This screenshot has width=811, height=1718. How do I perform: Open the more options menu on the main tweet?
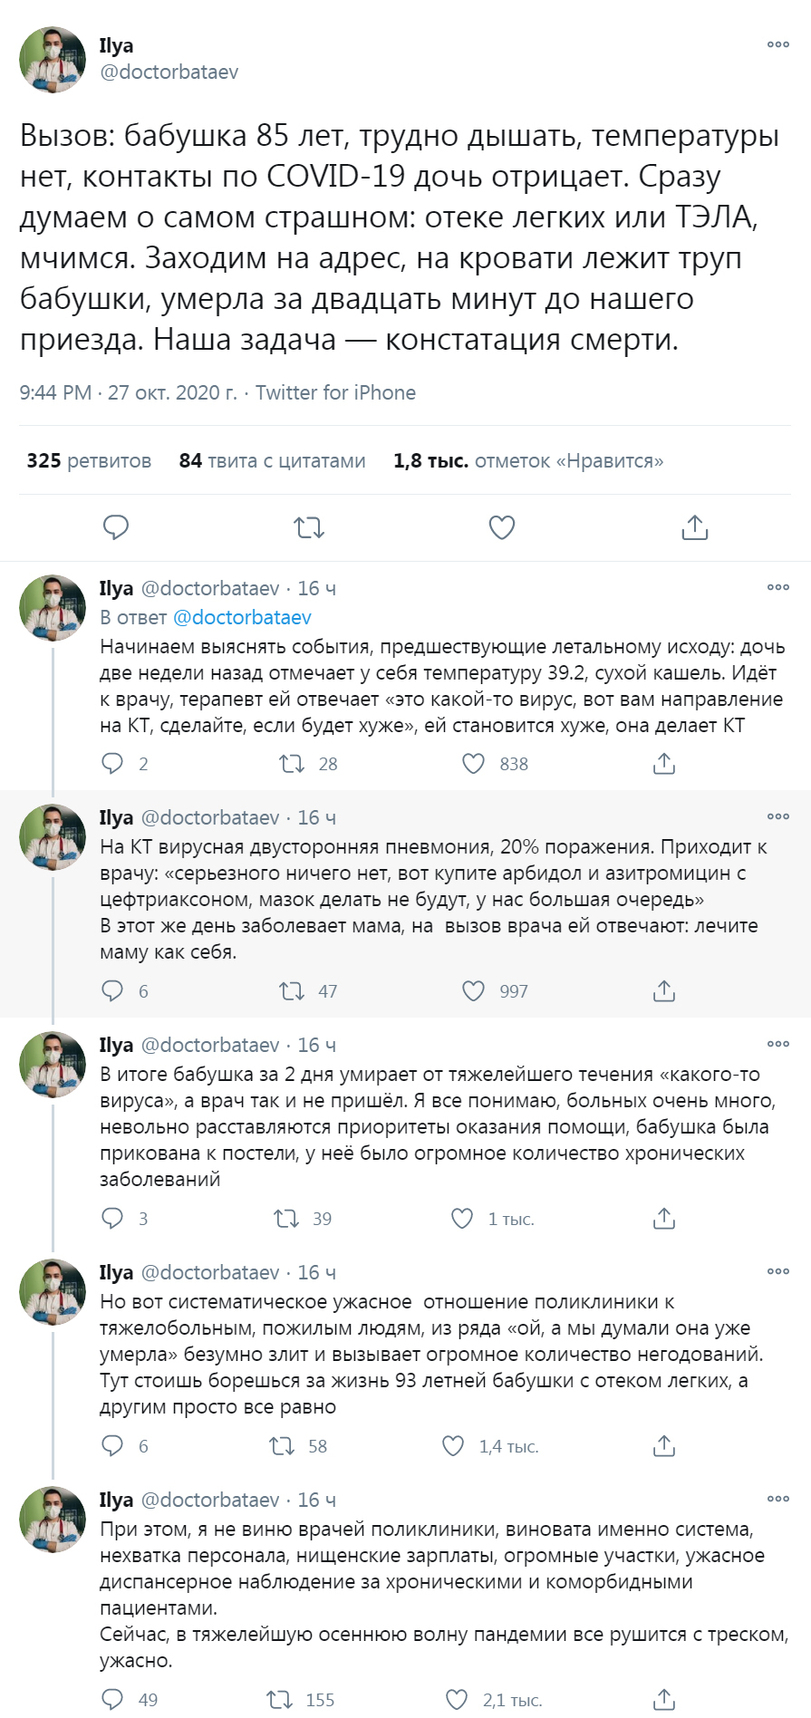778,45
